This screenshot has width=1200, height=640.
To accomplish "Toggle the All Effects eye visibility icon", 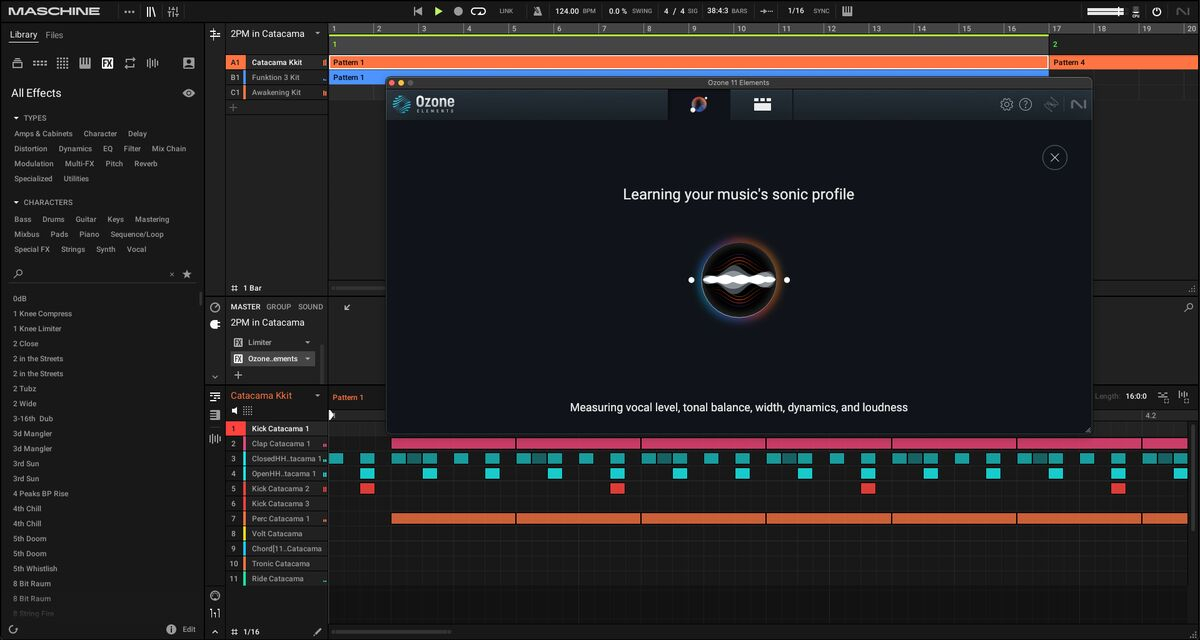I will coord(188,93).
